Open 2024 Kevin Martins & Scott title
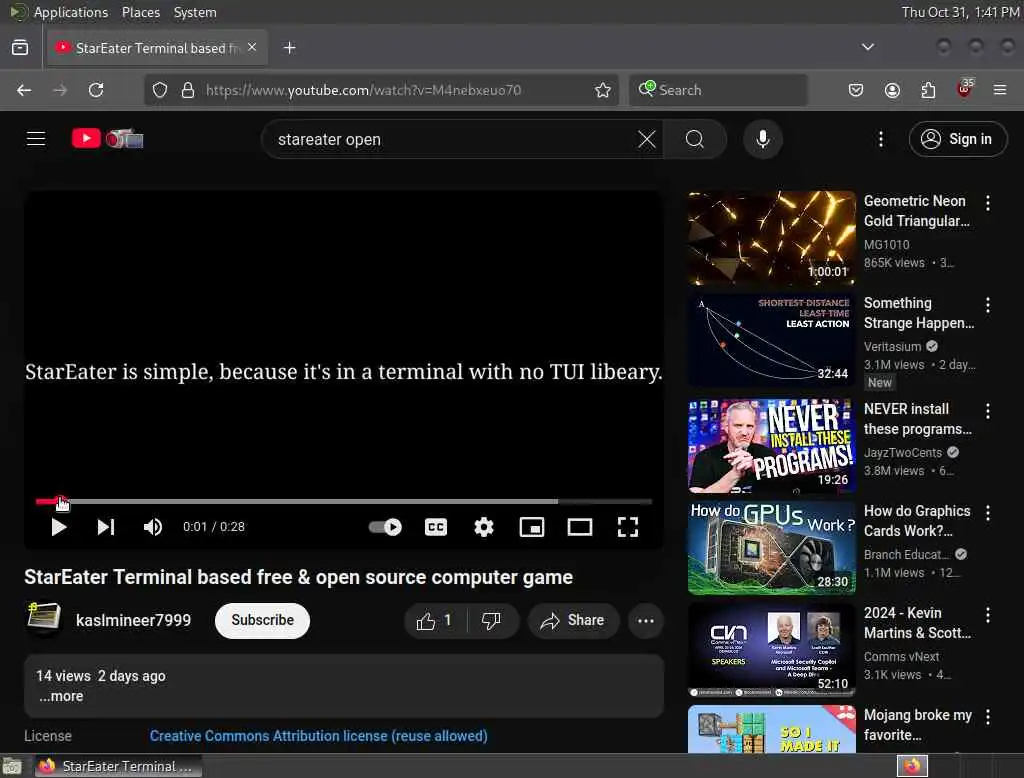This screenshot has width=1024, height=778. click(917, 623)
